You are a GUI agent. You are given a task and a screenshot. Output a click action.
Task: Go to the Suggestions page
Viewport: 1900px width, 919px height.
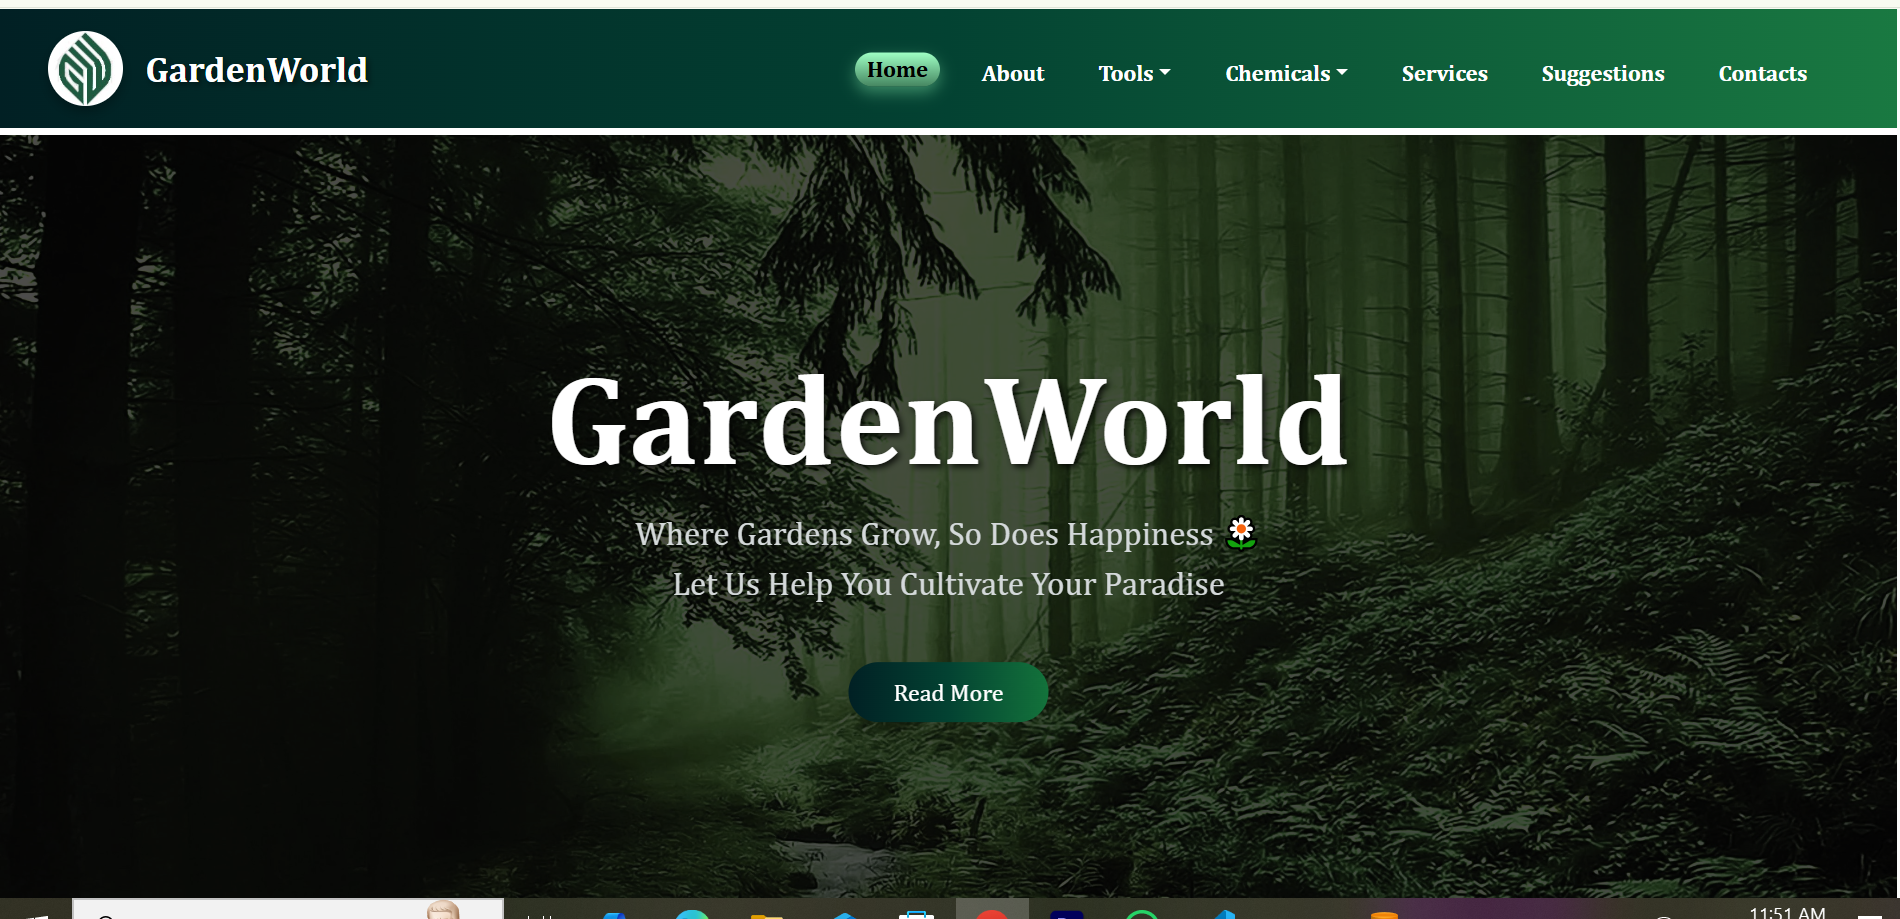coord(1602,73)
